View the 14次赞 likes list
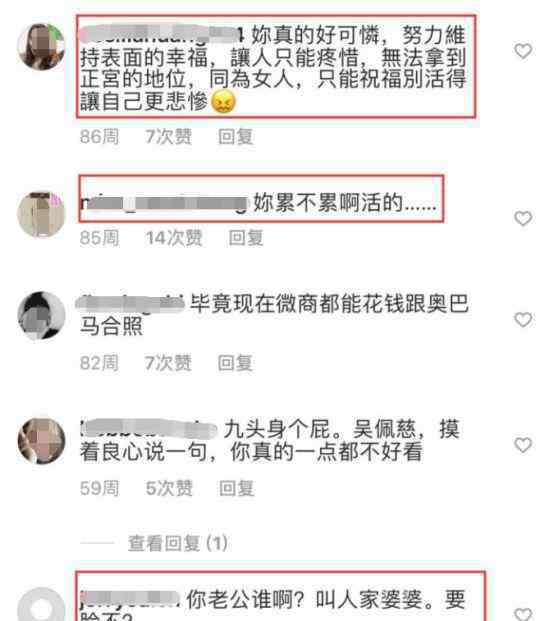 tap(174, 238)
